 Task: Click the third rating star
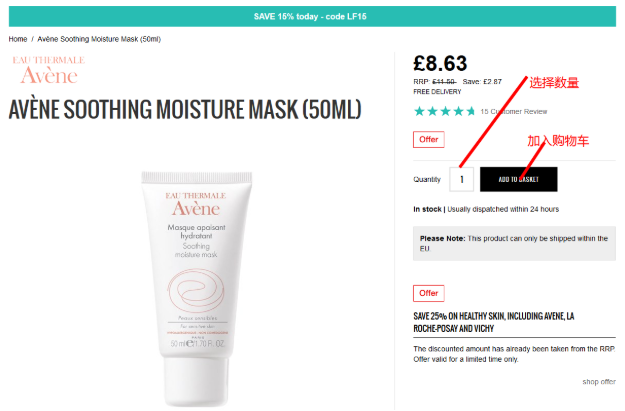coord(446,111)
